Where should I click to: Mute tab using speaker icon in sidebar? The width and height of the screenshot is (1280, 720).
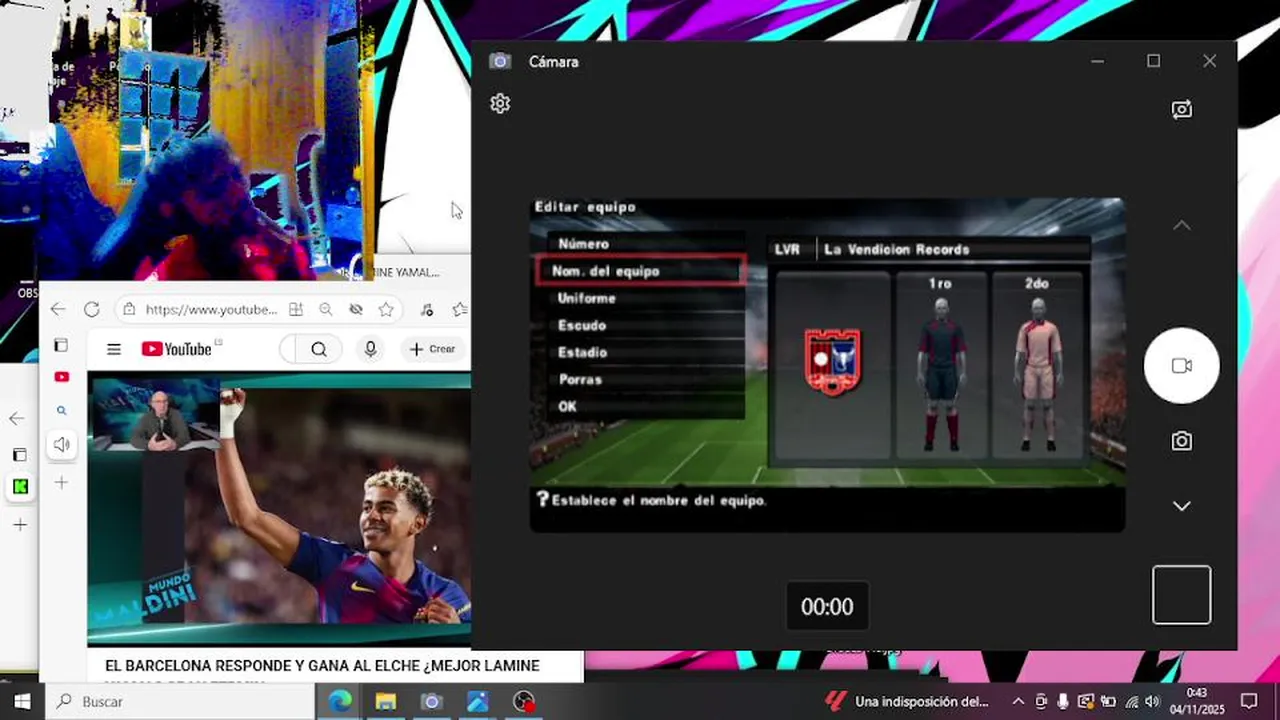61,445
